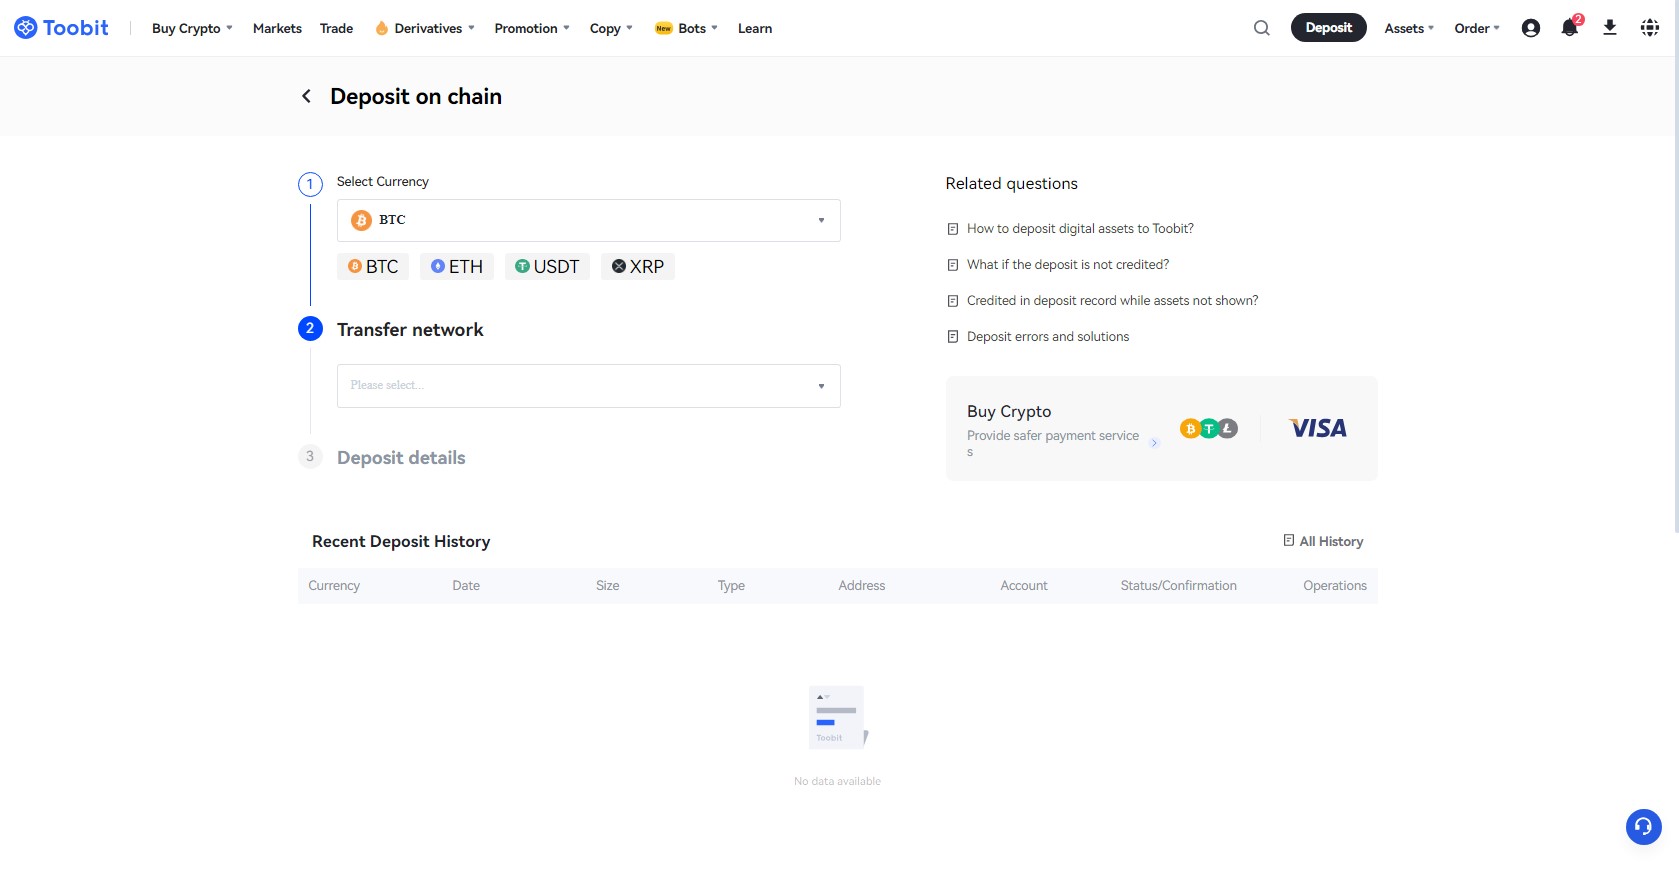Click the All History document icon
This screenshot has height=886, width=1679.
point(1289,540)
